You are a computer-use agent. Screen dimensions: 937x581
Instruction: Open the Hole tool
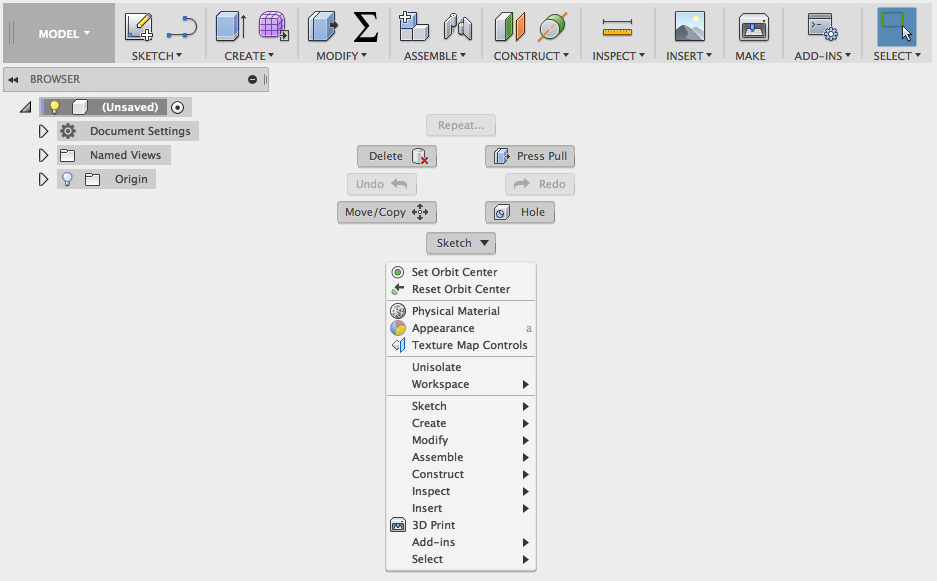[519, 212]
